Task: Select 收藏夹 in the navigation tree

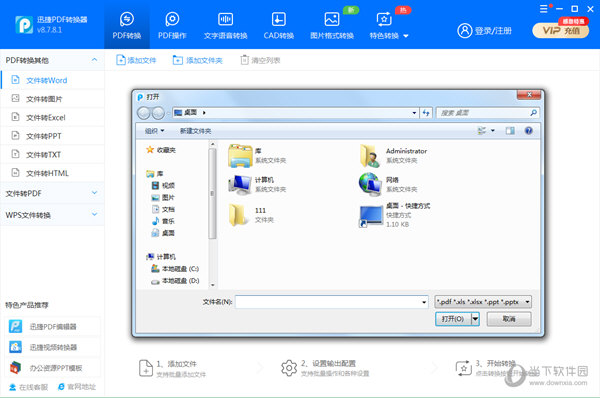Action: pyautogui.click(x=161, y=150)
